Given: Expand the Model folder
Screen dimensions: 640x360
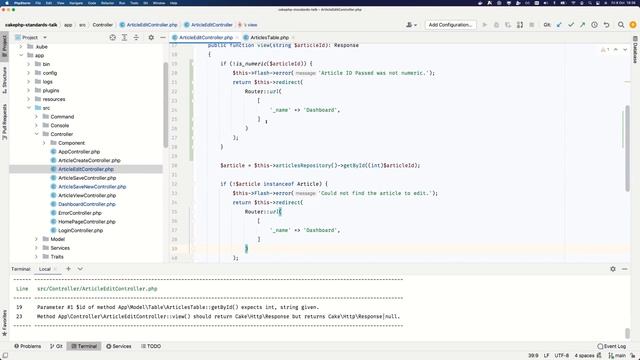Looking at the screenshot, I should point(36,239).
